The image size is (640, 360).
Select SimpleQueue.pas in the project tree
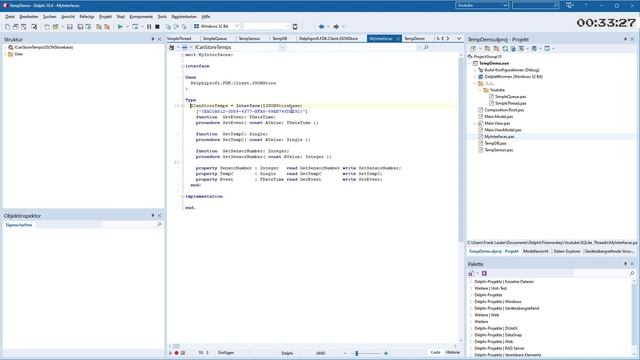pos(510,97)
